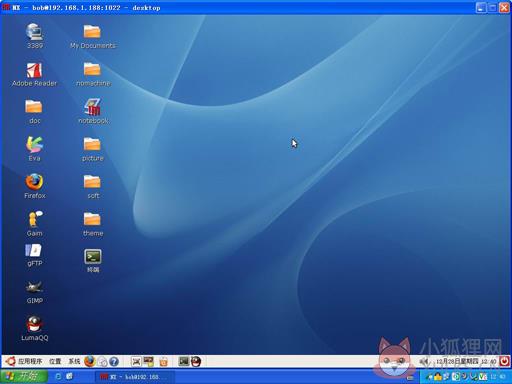Click the yellow tray icon in Windows taskbar
Image resolution: width=512 pixels, height=384 pixels.
437,377
